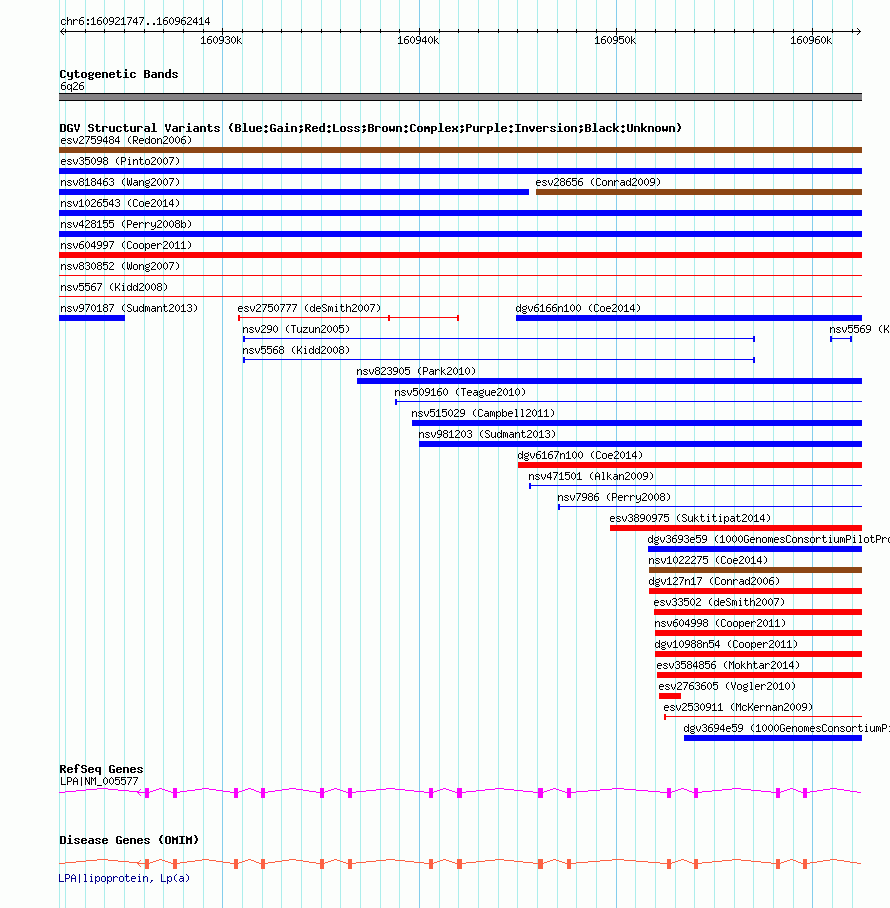
Task: Click esv2750777 (deSmith2007) variant label
Action: point(309,308)
